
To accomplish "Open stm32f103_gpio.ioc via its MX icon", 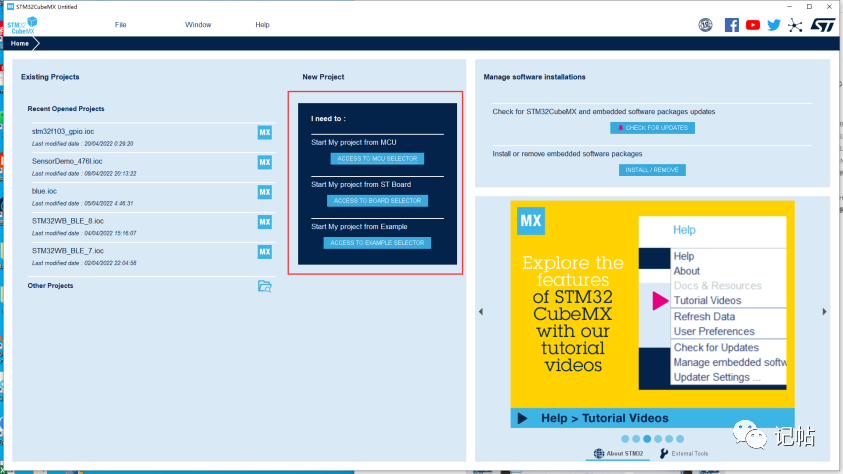I will point(265,132).
